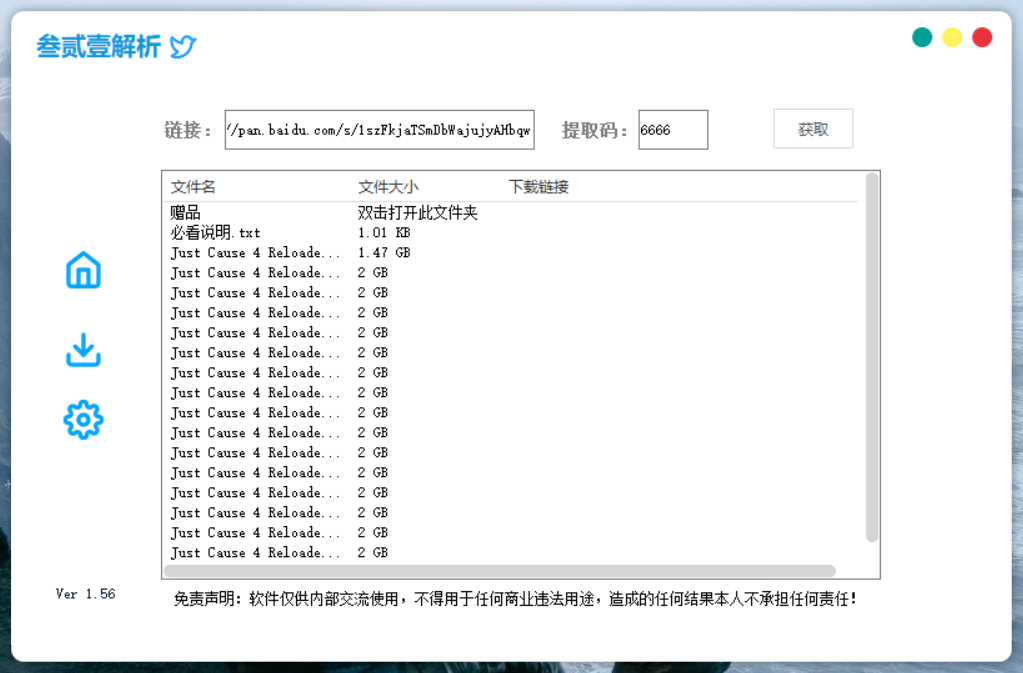This screenshot has height=673, width=1023.
Task: Click the yellow dot in the top-right corner
Action: 951,35
